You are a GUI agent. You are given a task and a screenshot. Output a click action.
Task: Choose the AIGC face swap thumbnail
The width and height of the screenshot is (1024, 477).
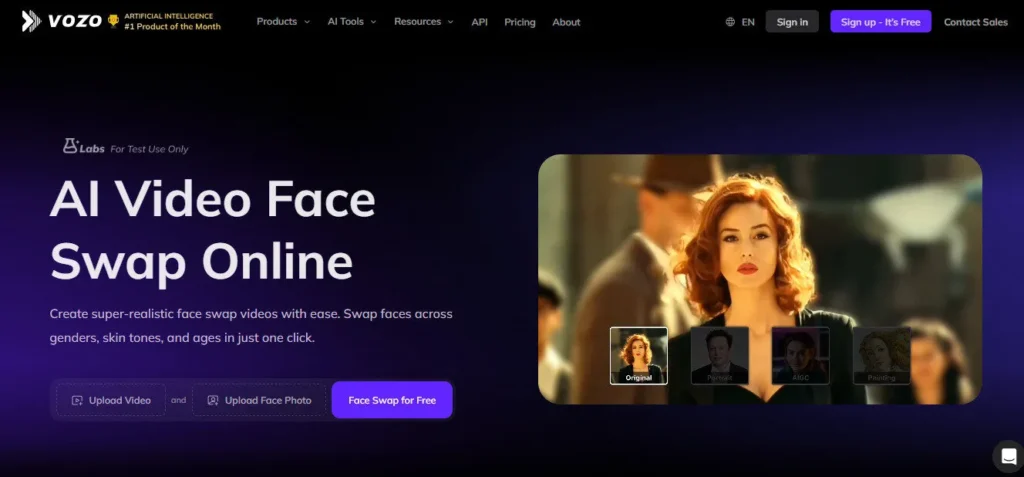click(800, 355)
